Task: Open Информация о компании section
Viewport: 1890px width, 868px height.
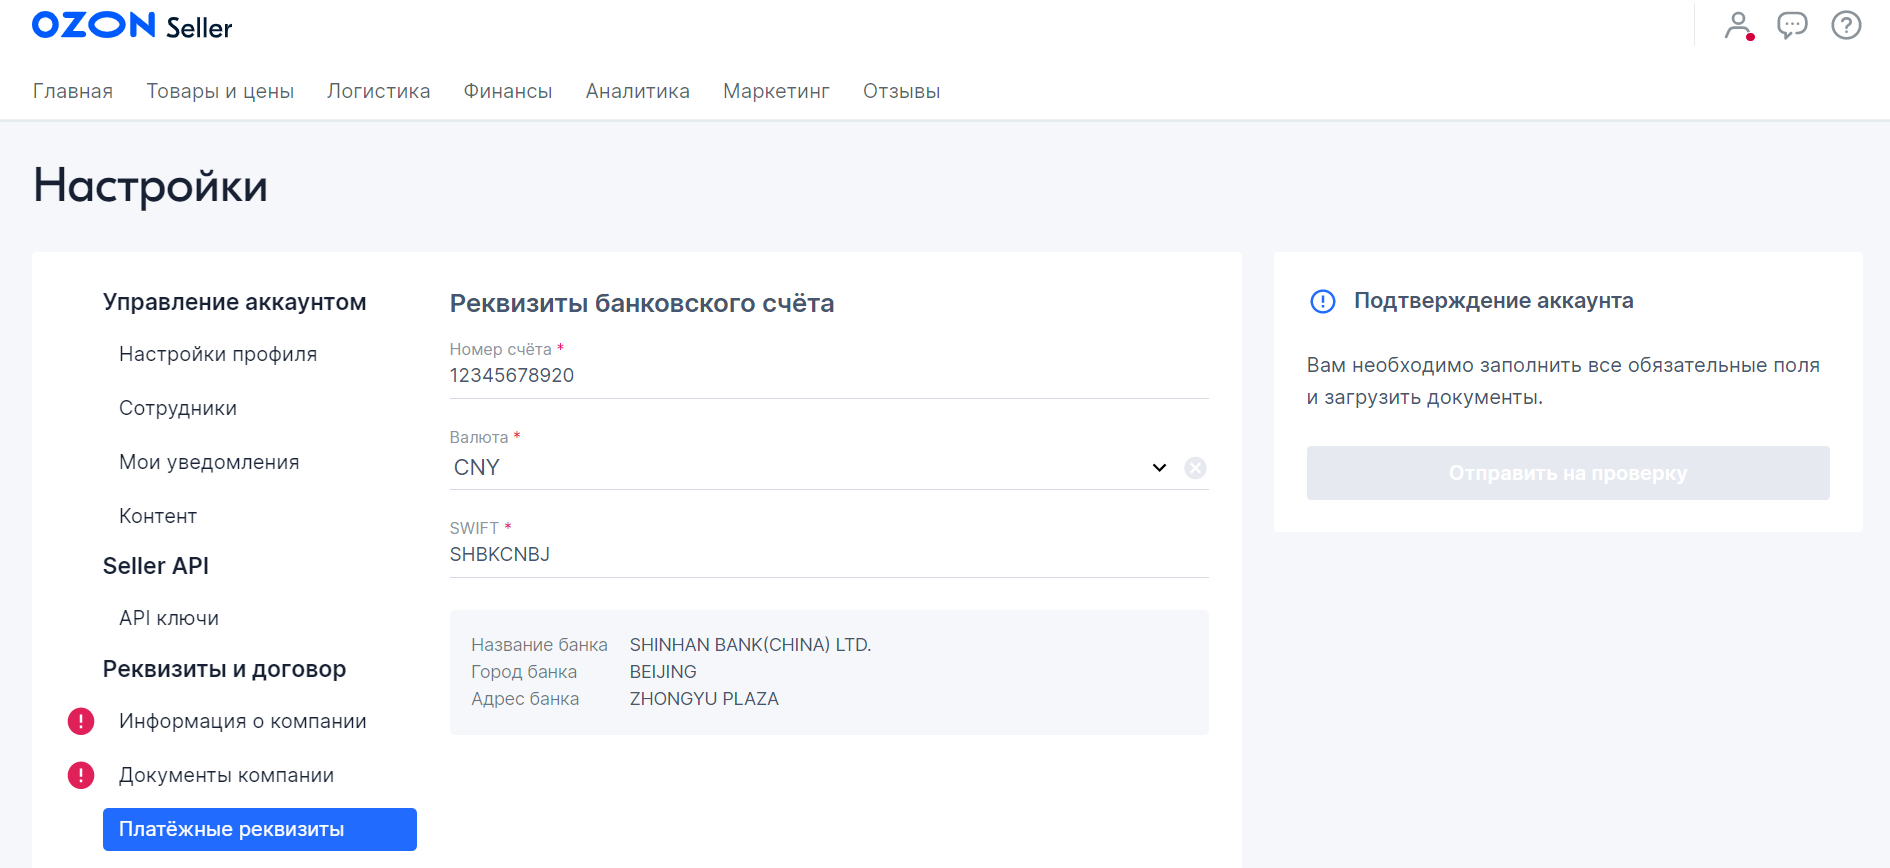Action: click(x=243, y=721)
